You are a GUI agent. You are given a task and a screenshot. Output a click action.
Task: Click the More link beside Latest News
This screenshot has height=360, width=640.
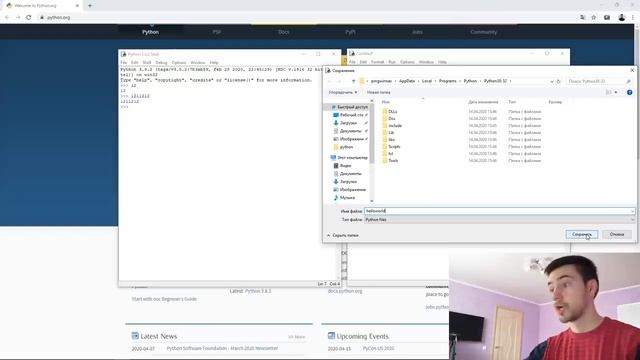[x=297, y=337]
